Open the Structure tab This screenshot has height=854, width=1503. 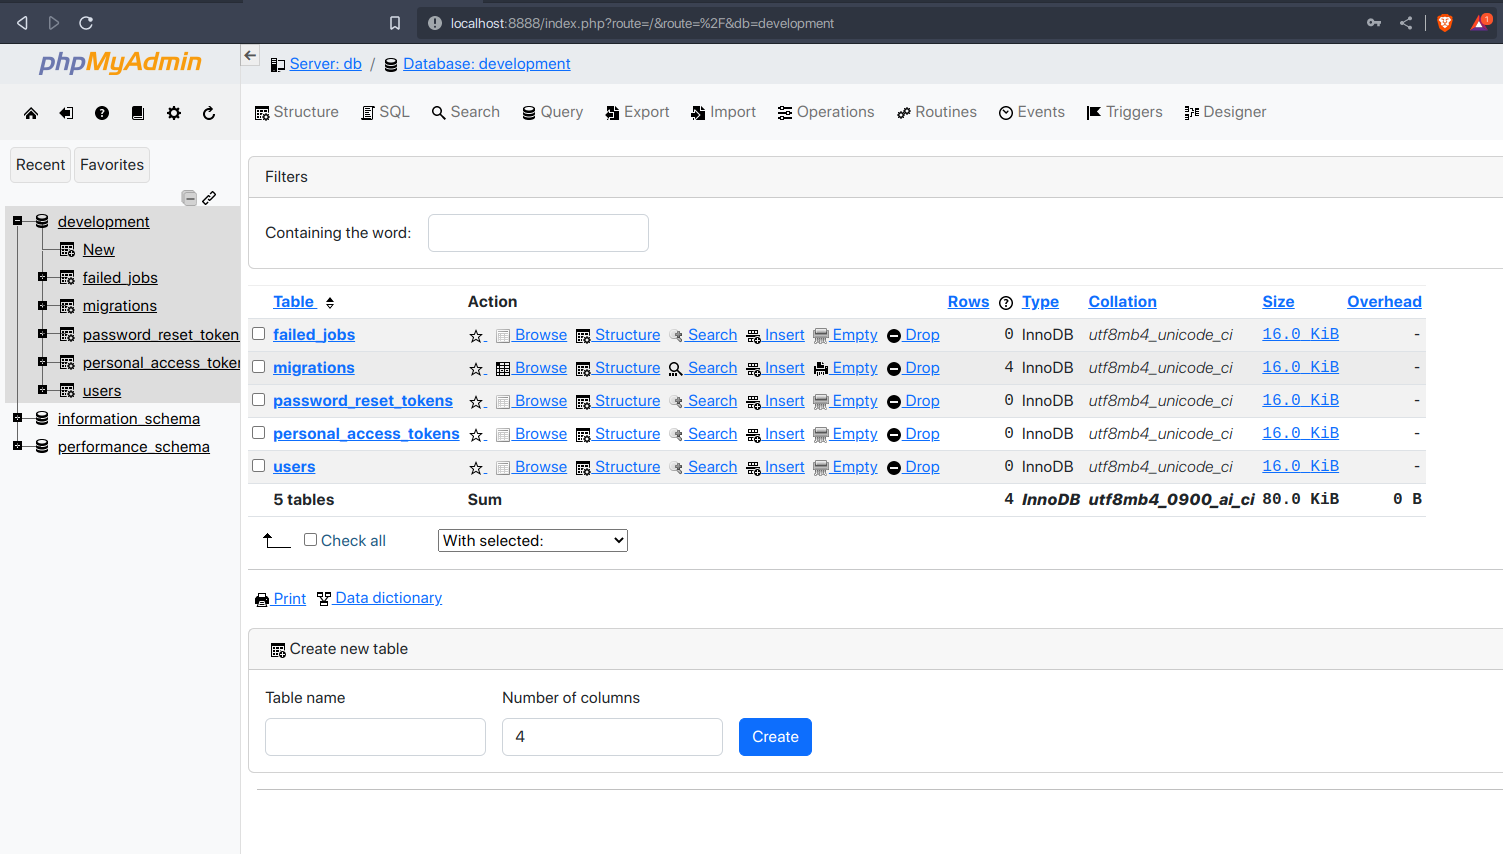click(297, 112)
